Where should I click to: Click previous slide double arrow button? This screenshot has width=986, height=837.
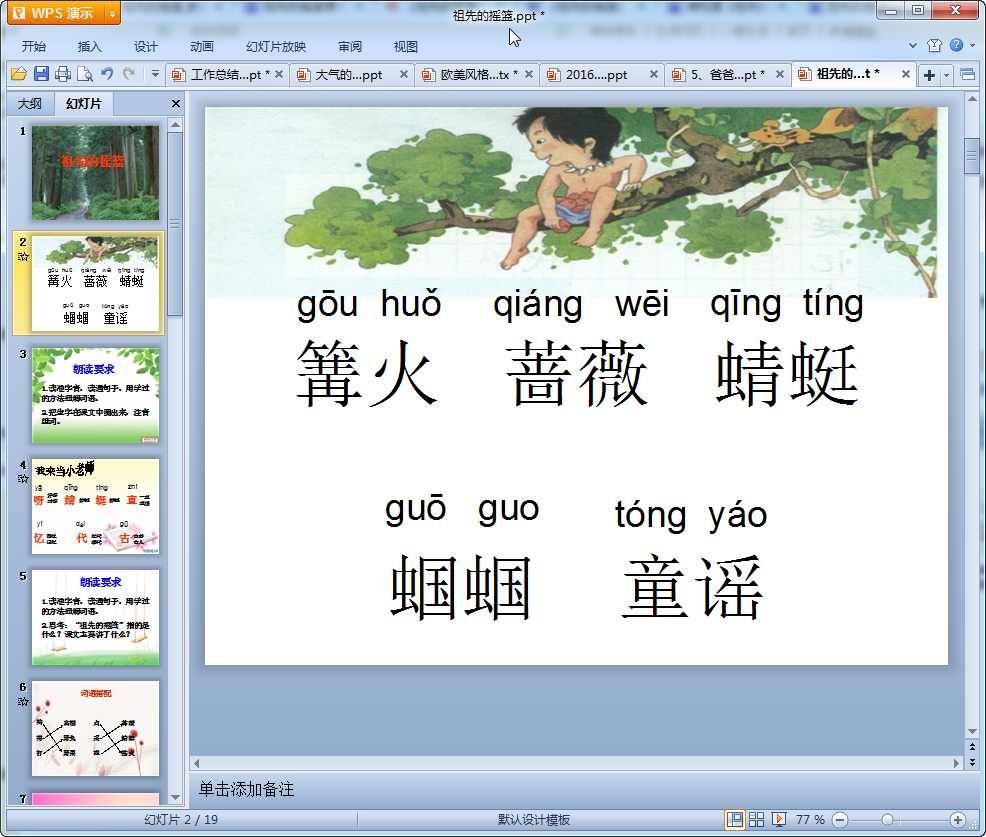[x=972, y=746]
